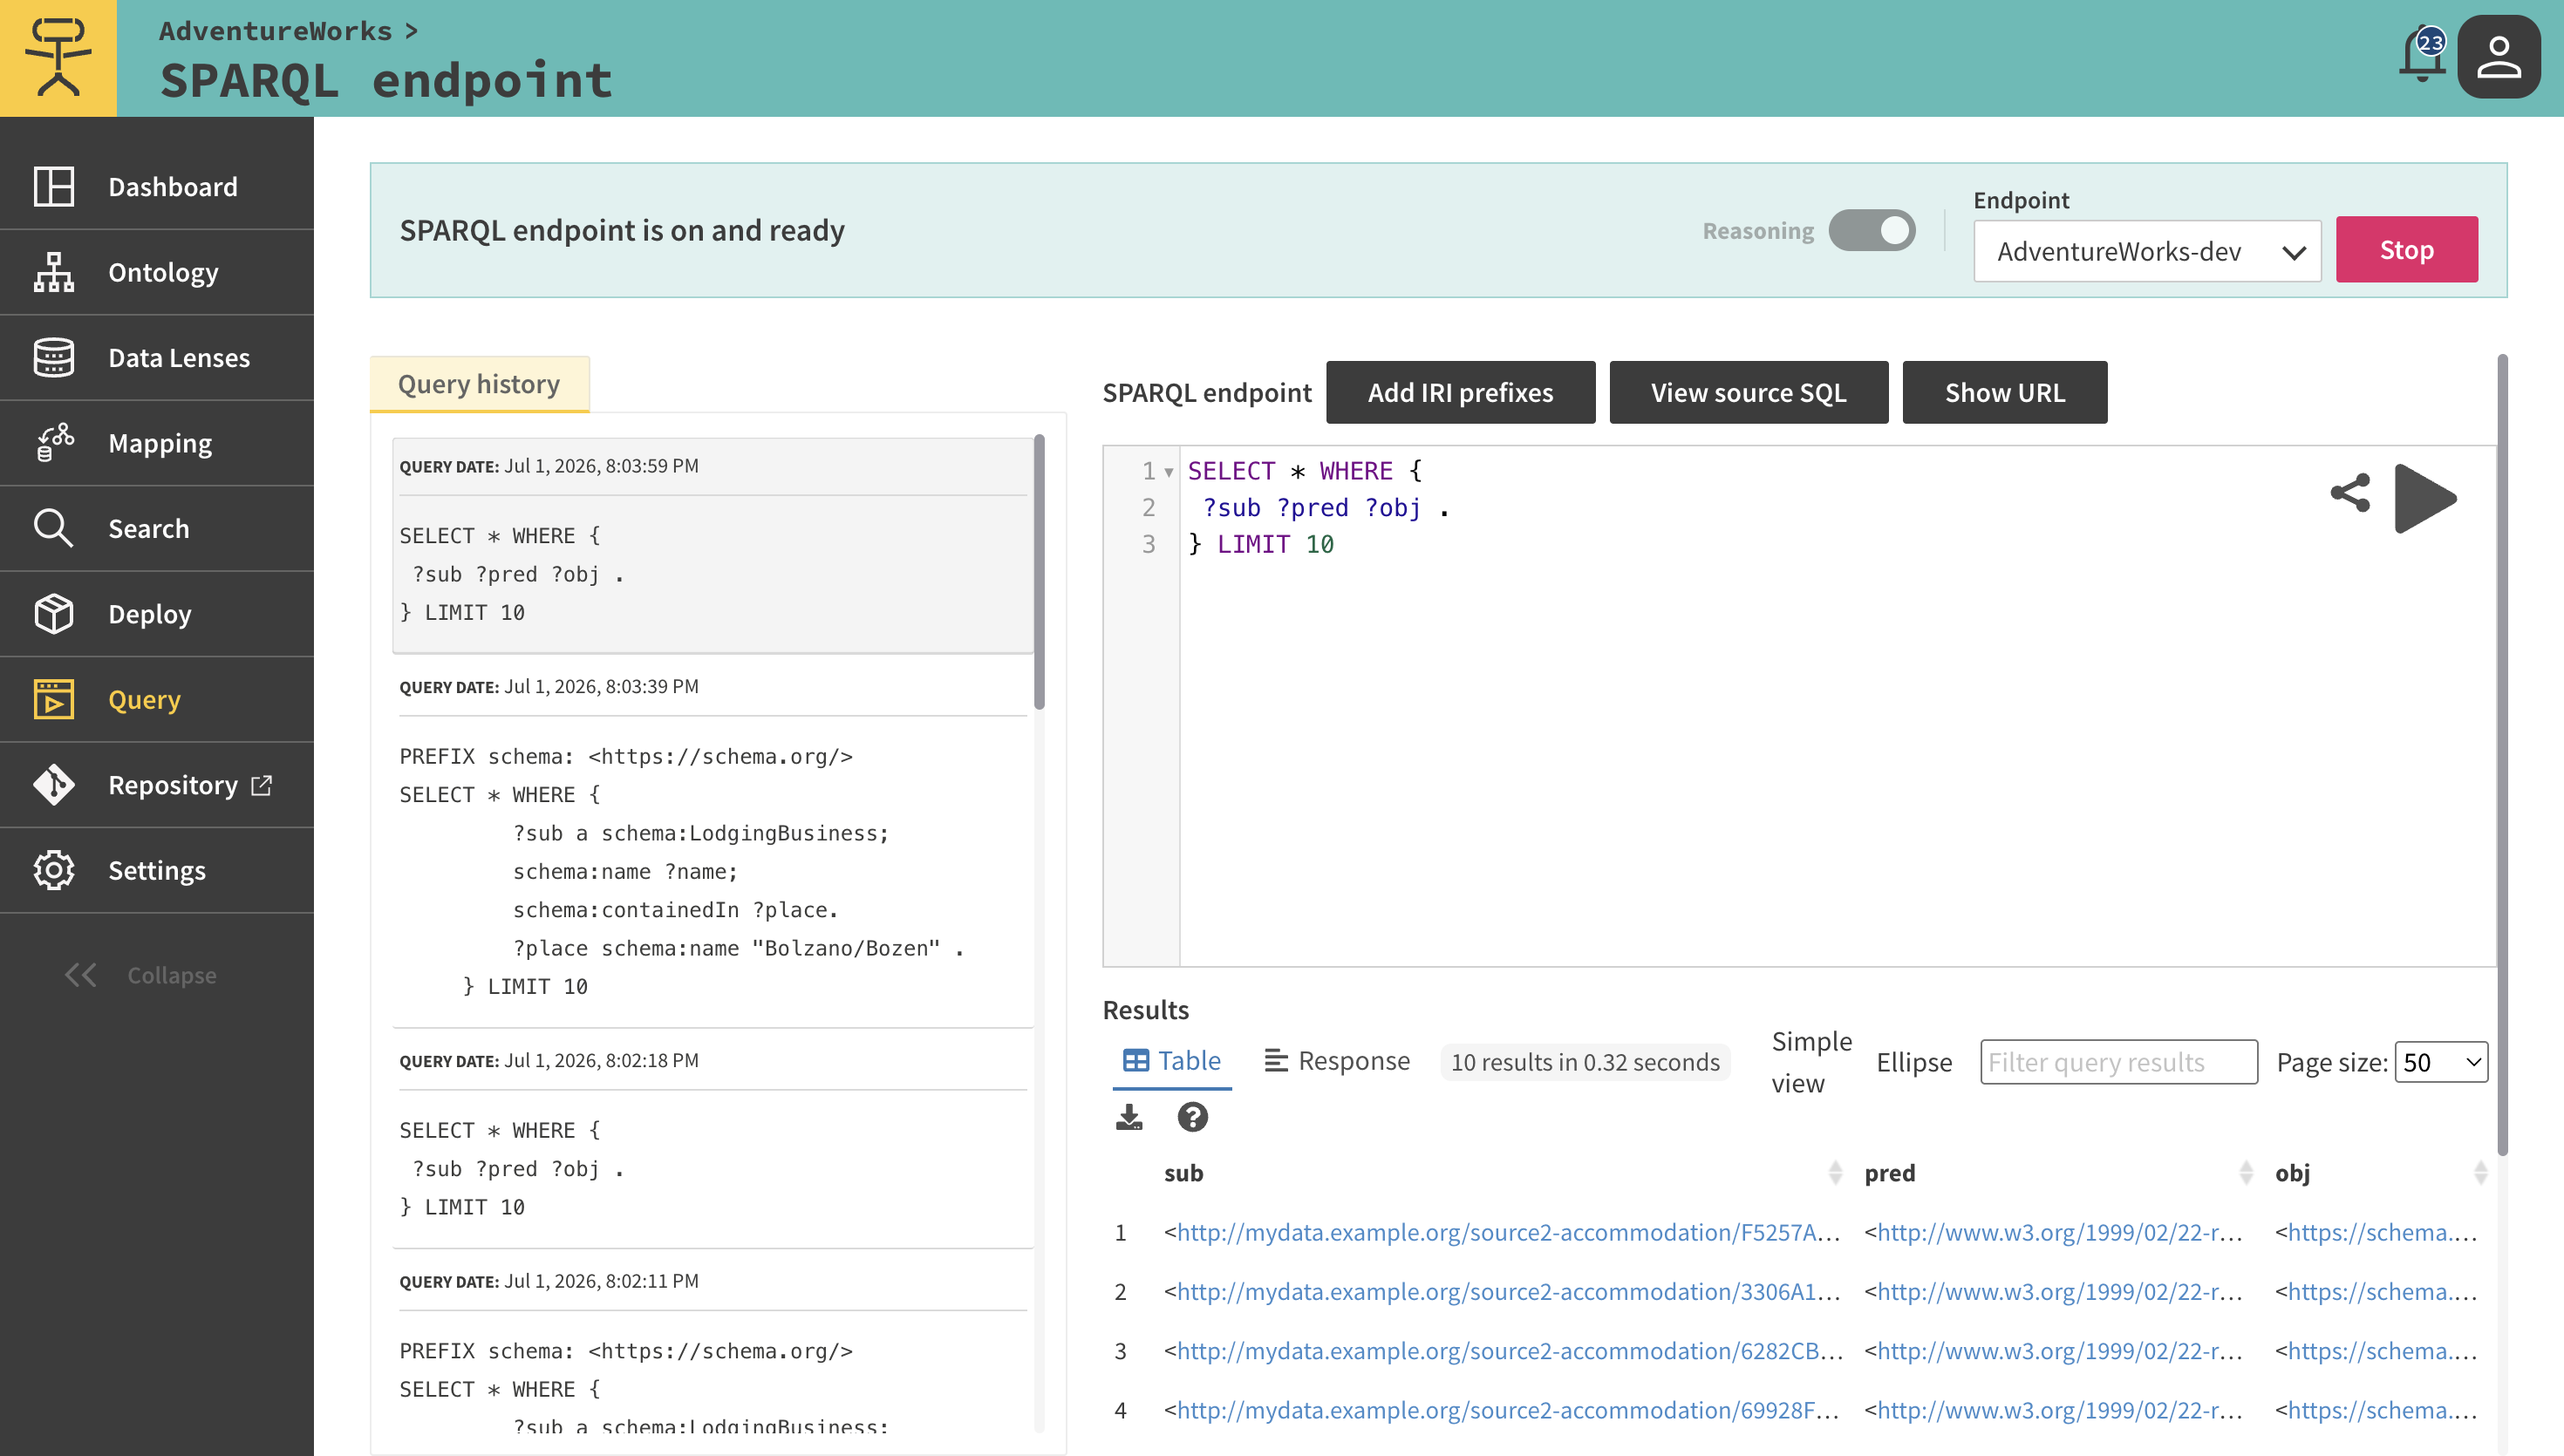Click the Mapping sidebar icon
The image size is (2564, 1456).
point(54,443)
